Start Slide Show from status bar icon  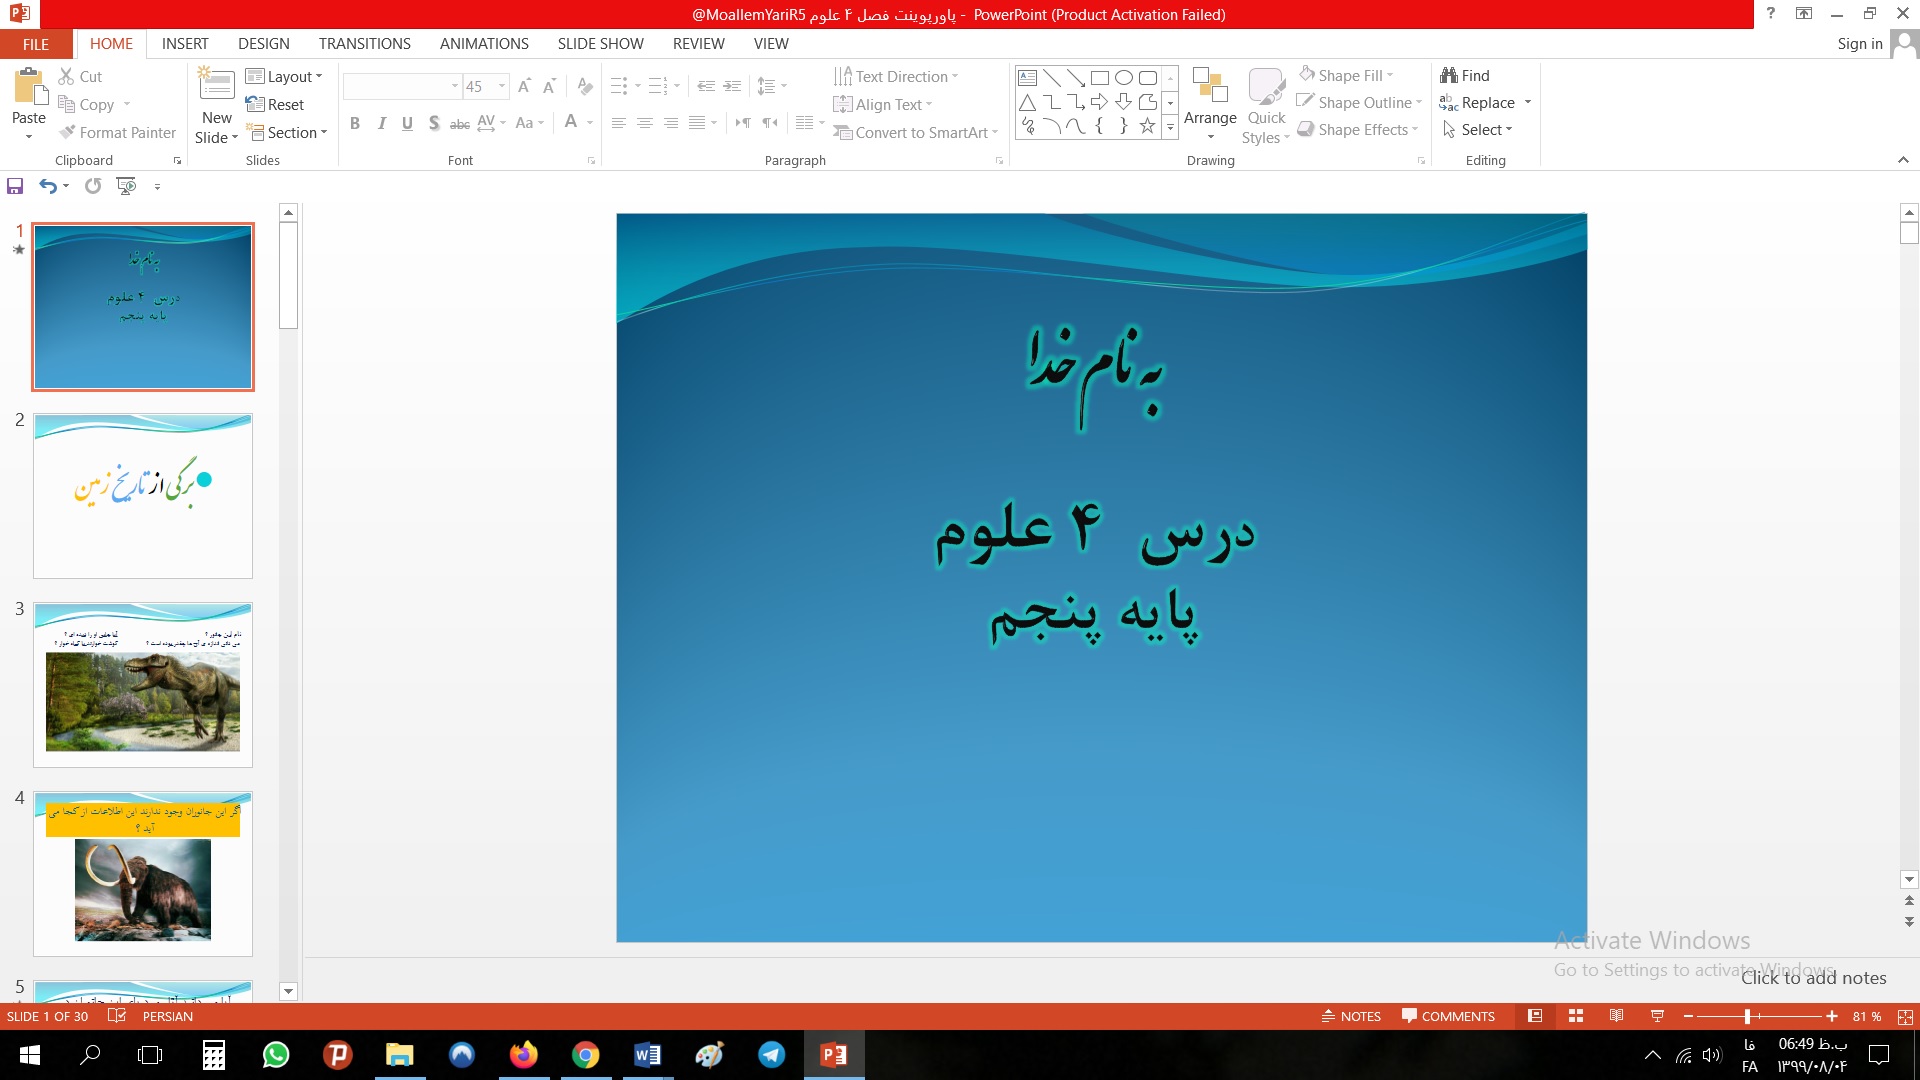tap(1657, 1016)
